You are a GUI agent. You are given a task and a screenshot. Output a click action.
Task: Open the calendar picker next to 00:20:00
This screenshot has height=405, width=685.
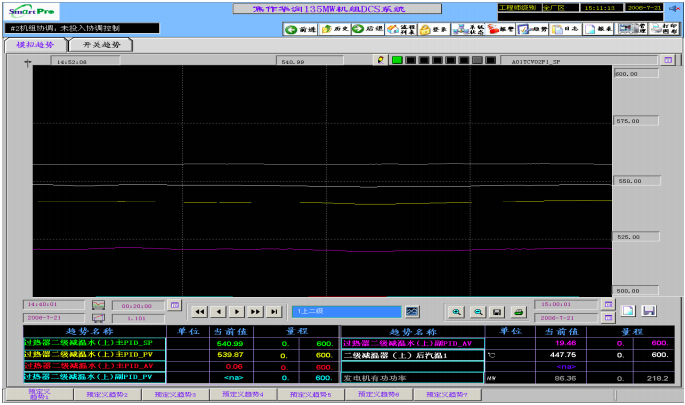[174, 303]
